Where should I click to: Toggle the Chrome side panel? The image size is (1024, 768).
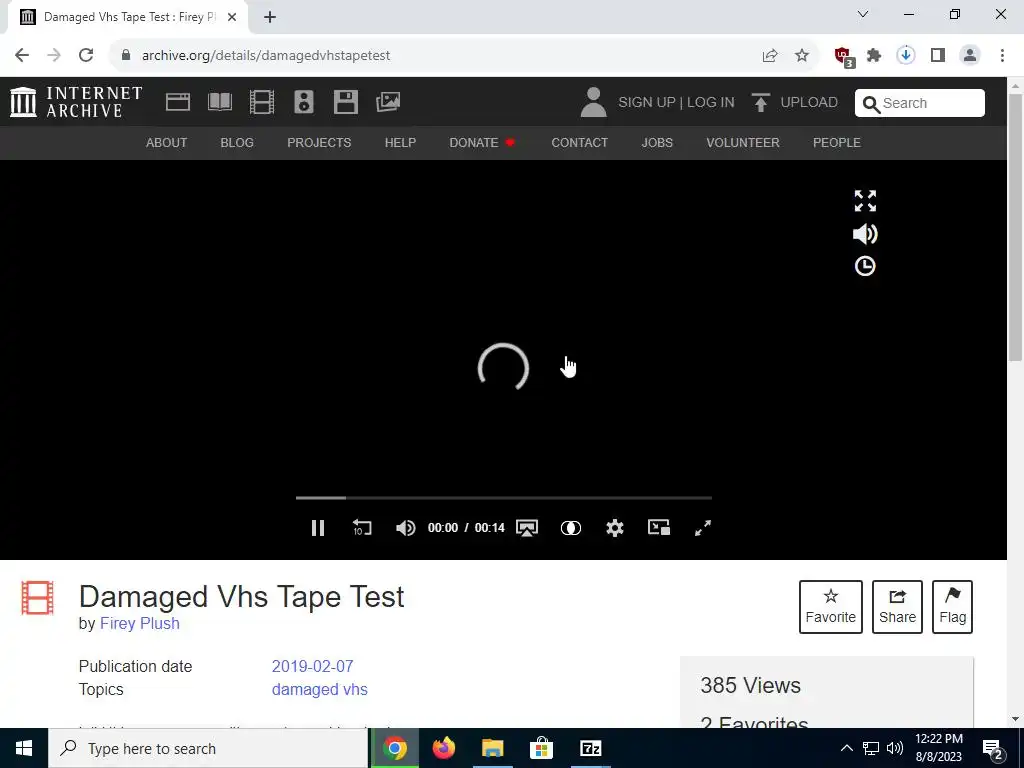[938, 56]
